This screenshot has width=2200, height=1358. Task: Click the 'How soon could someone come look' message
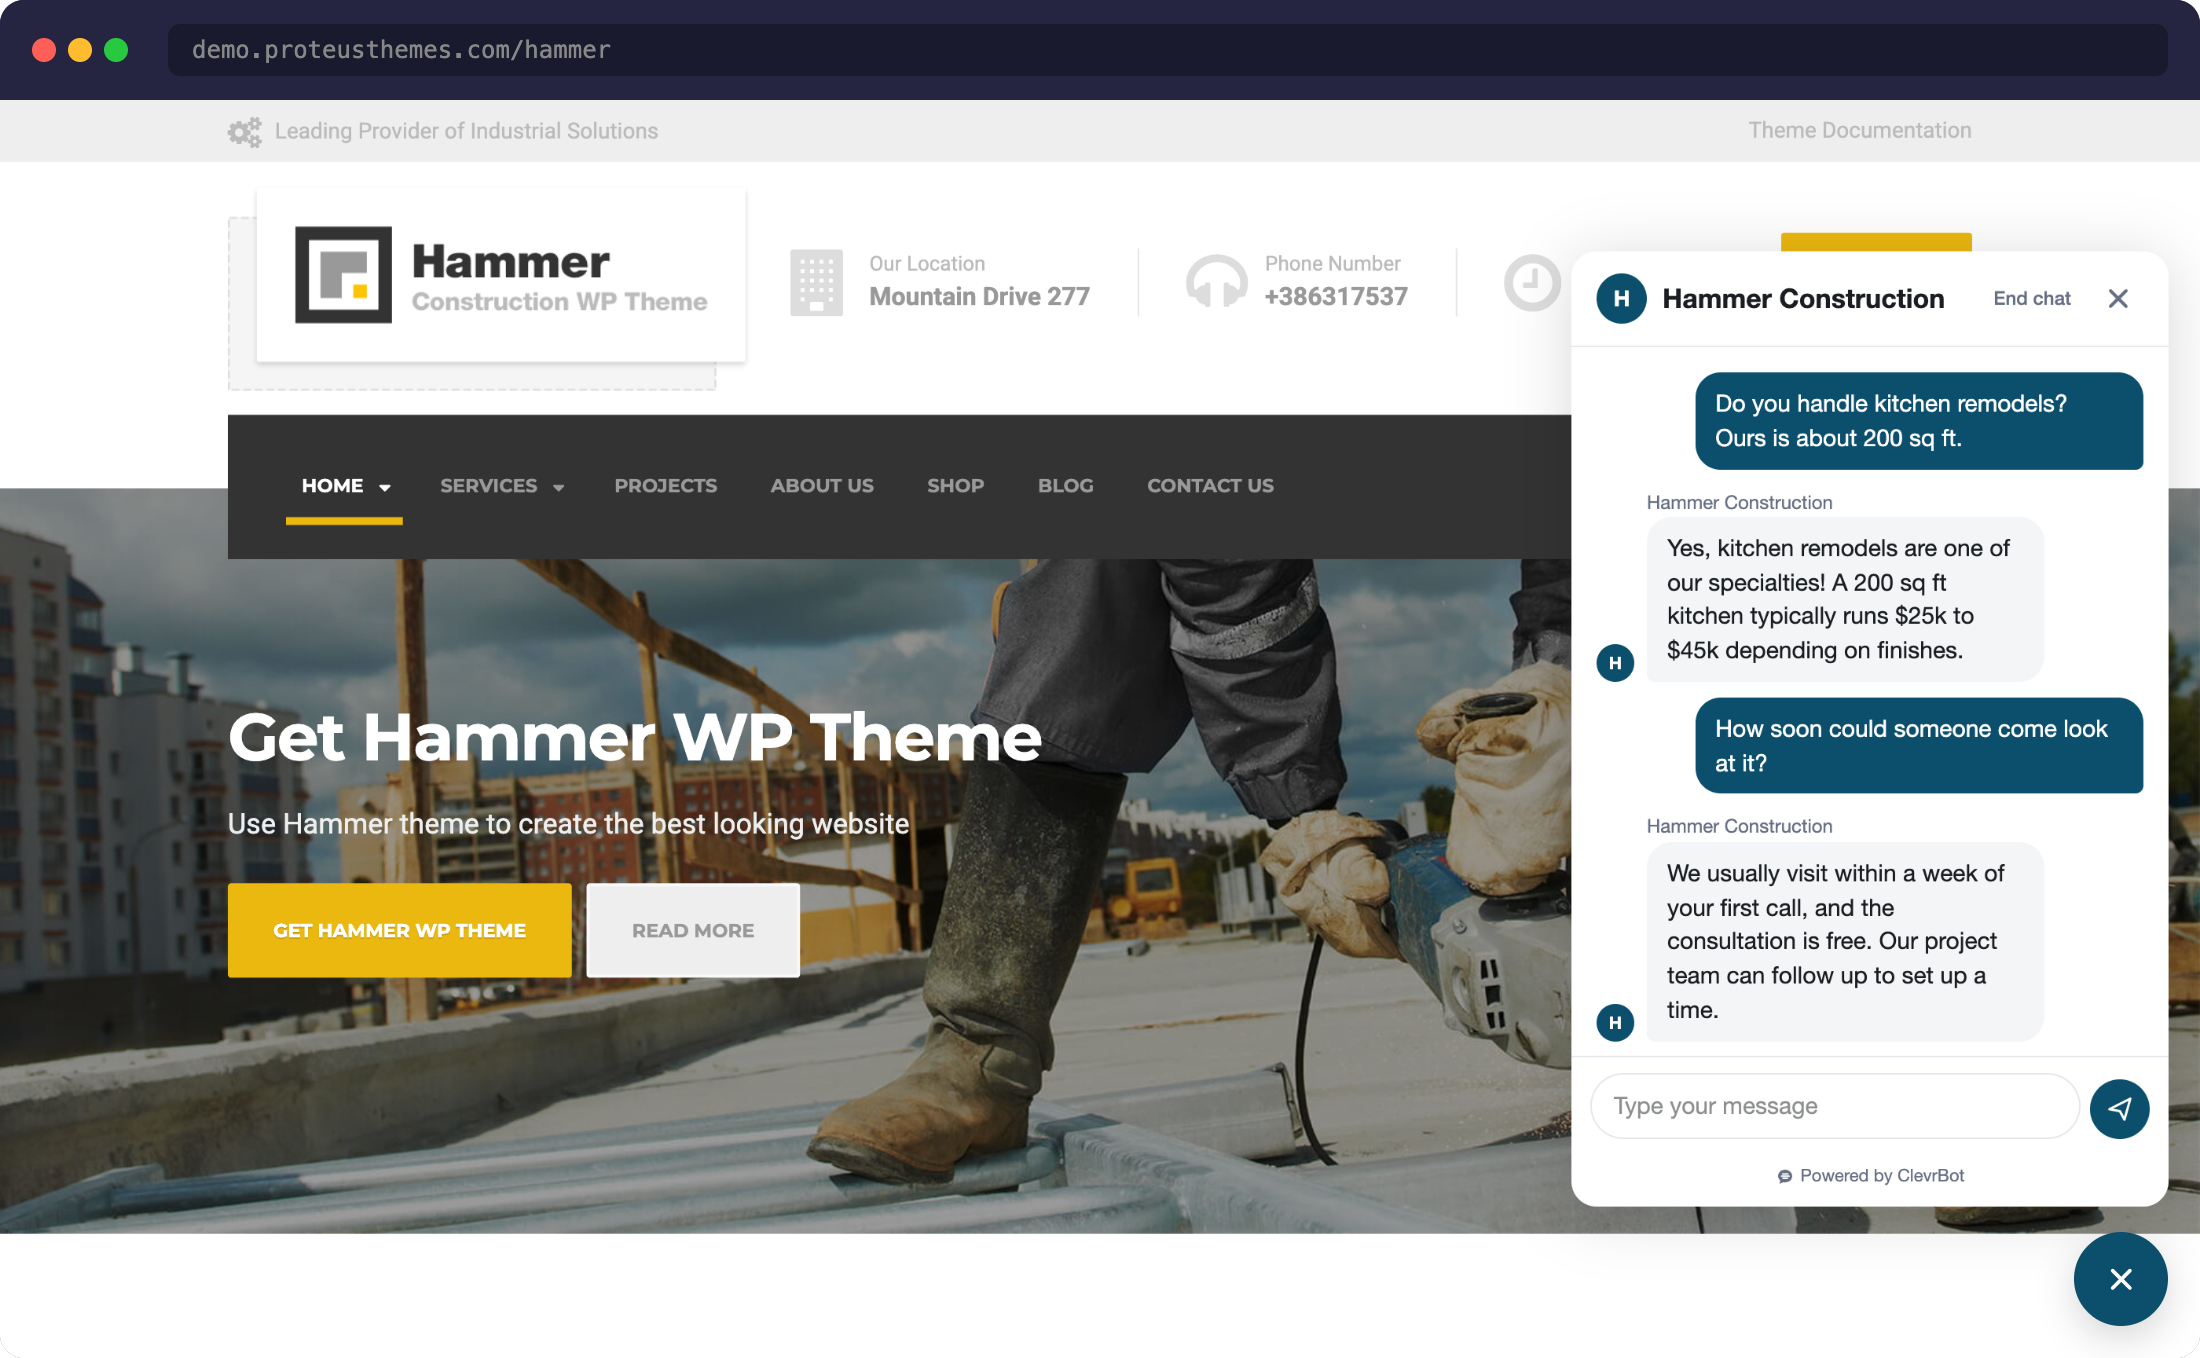point(1918,746)
